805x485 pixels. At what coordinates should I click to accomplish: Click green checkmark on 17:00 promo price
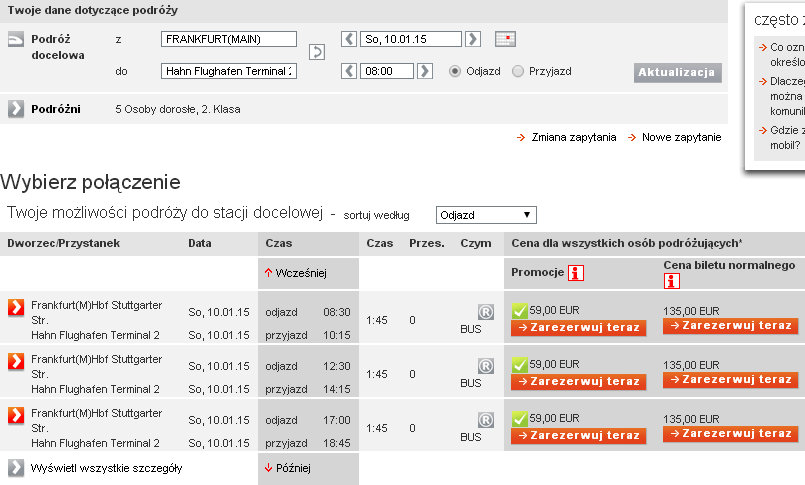520,418
